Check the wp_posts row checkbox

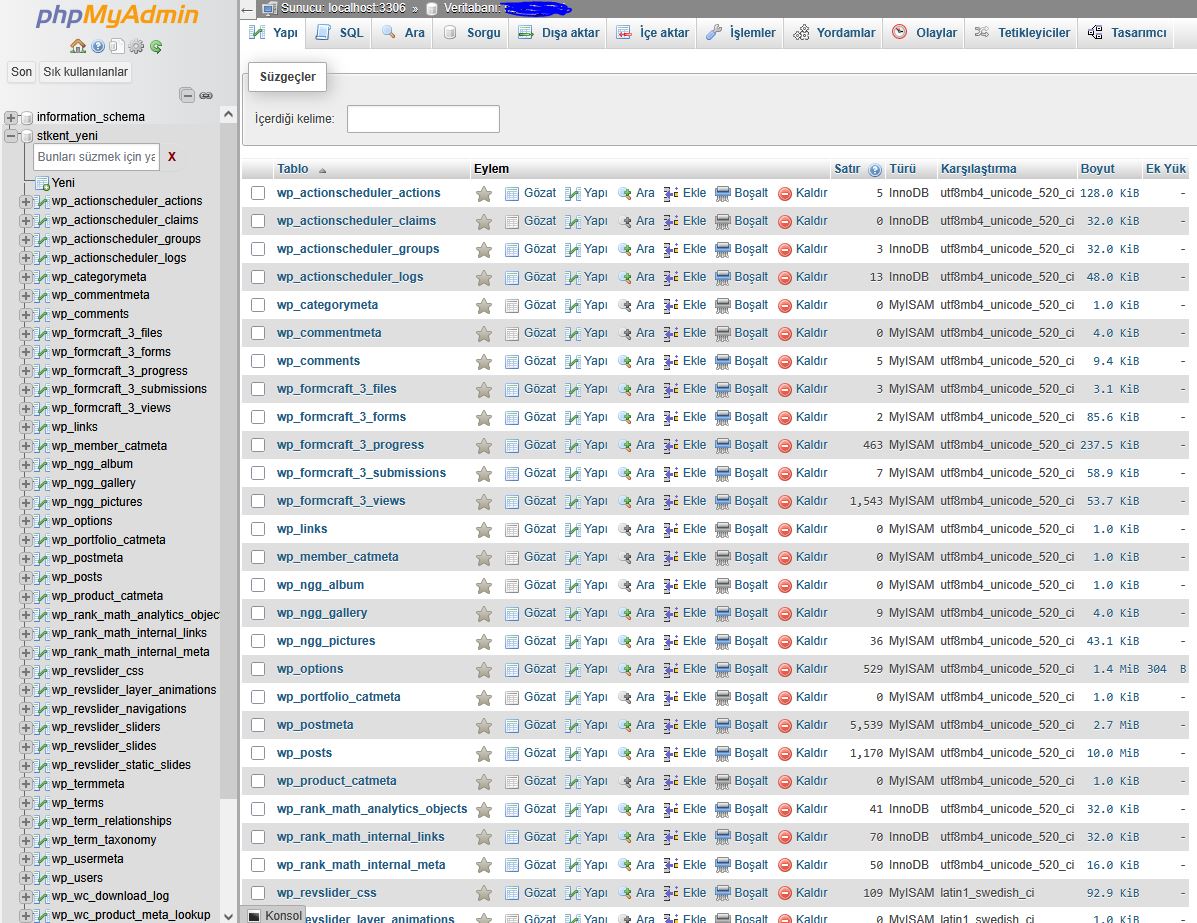257,752
